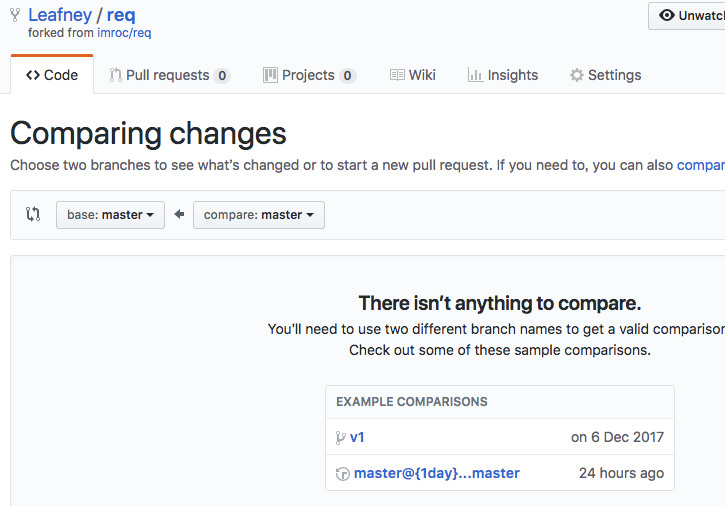The image size is (725, 506).
Task: Select the Code tab
Action: 52,75
